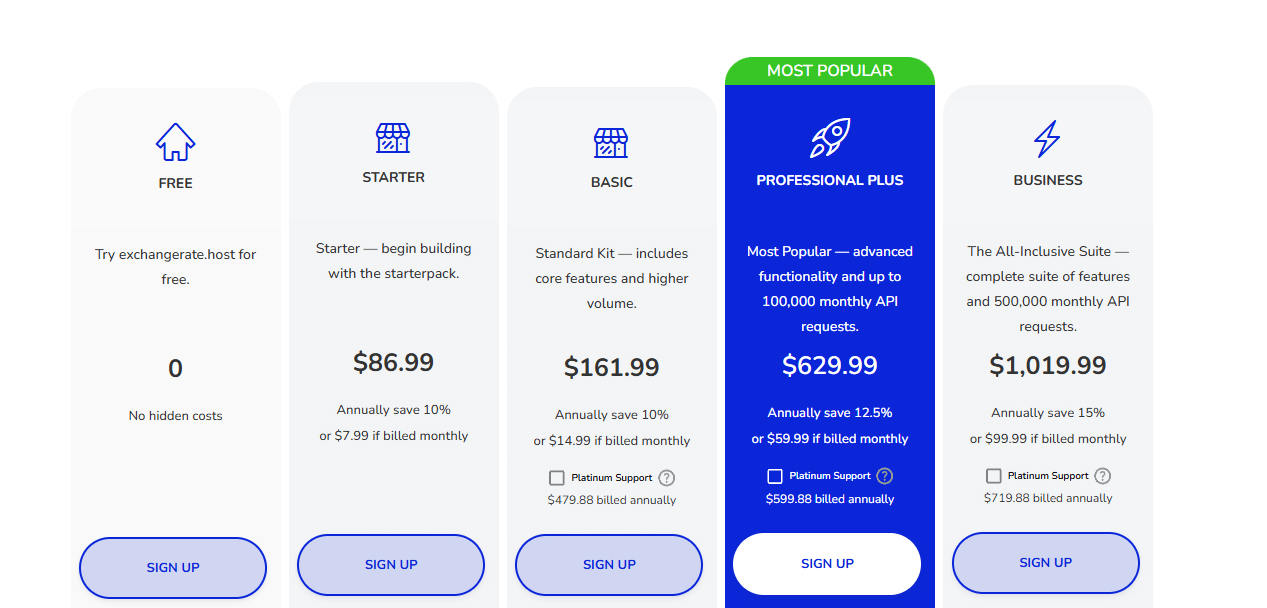
Task: Sign up for the Free plan
Action: pos(172,567)
